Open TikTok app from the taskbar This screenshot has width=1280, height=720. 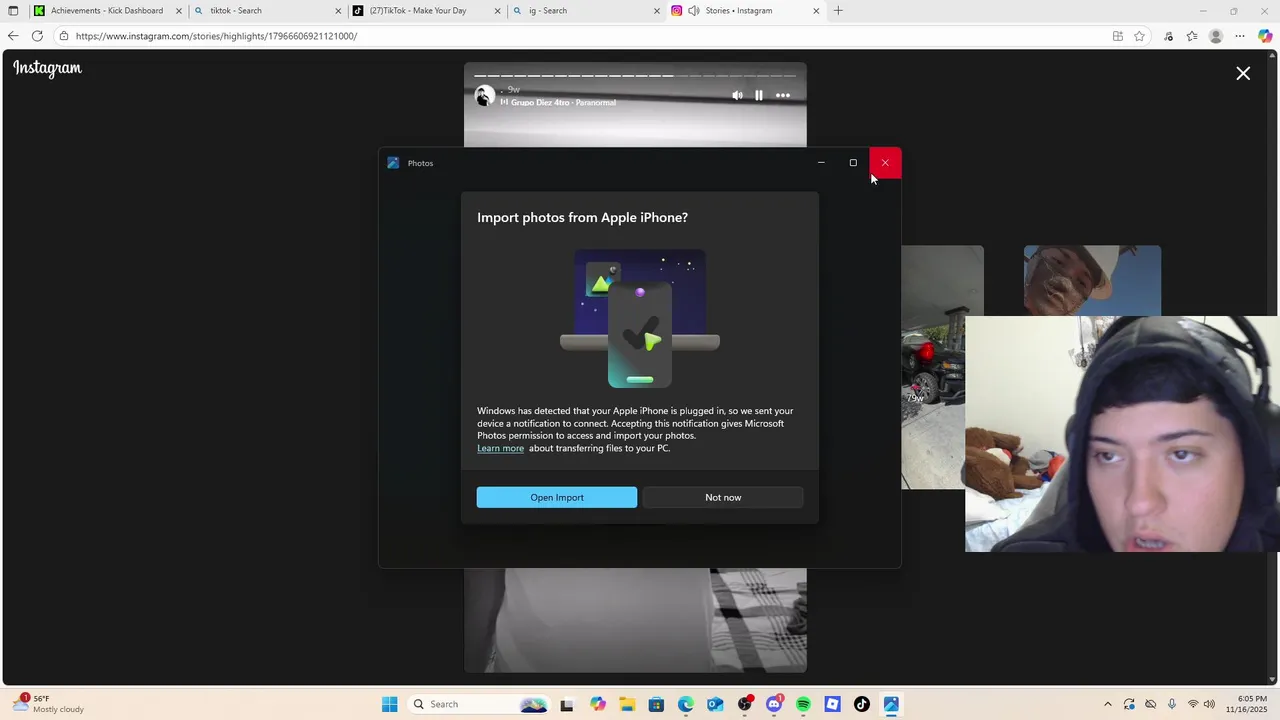click(x=862, y=704)
